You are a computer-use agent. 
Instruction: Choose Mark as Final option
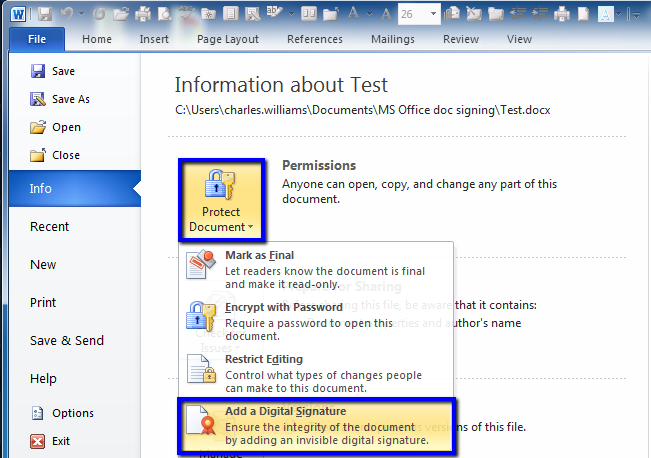pyautogui.click(x=316, y=269)
